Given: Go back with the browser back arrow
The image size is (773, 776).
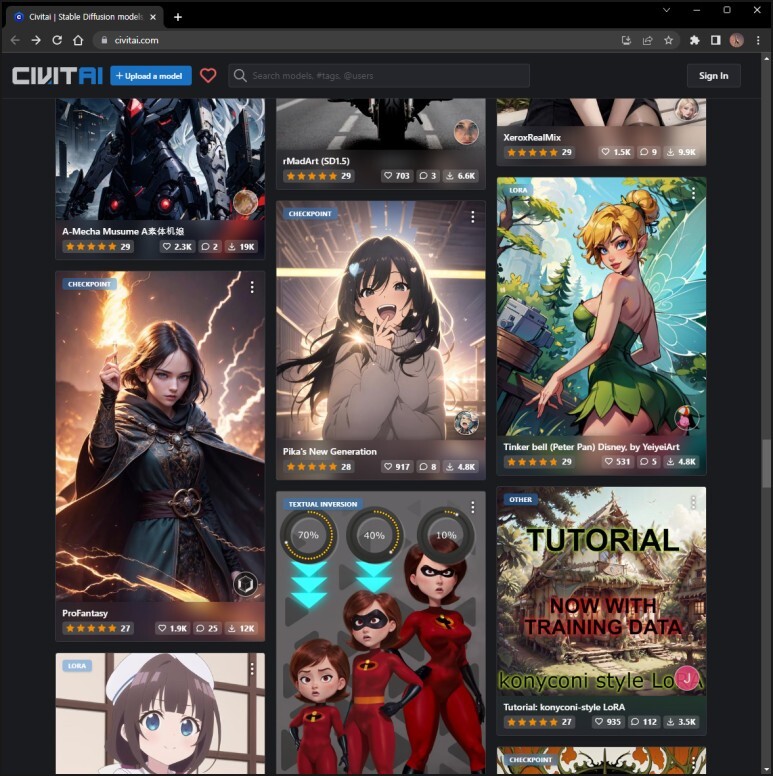Looking at the screenshot, I should (x=15, y=40).
